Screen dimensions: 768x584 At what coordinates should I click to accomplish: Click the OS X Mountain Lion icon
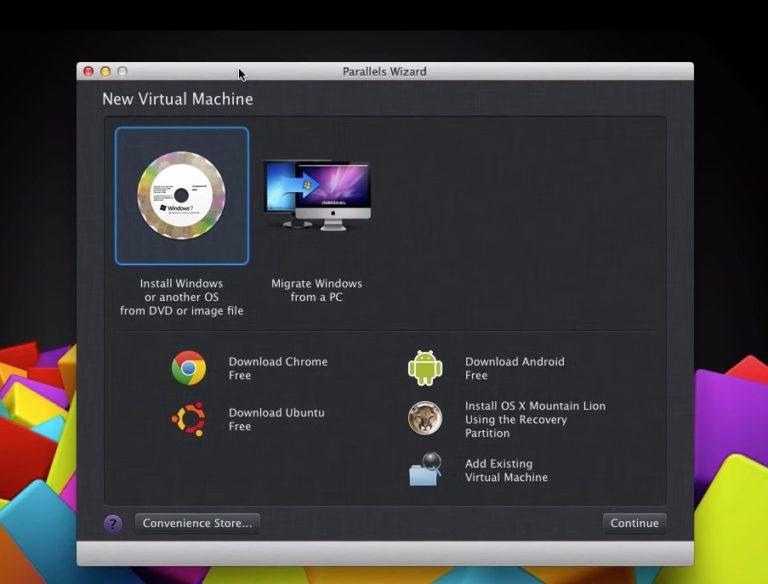[425, 418]
